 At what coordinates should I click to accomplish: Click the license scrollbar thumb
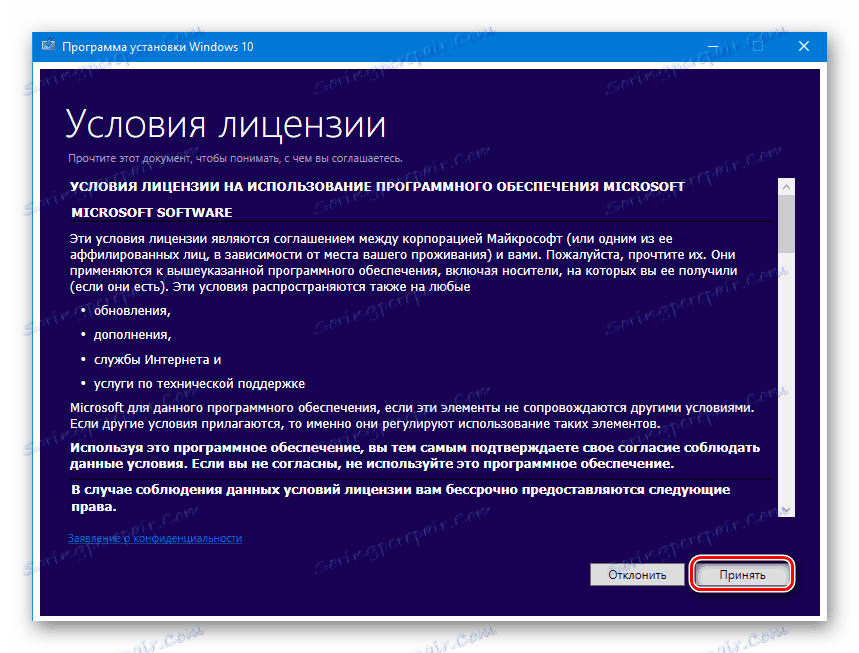click(786, 224)
